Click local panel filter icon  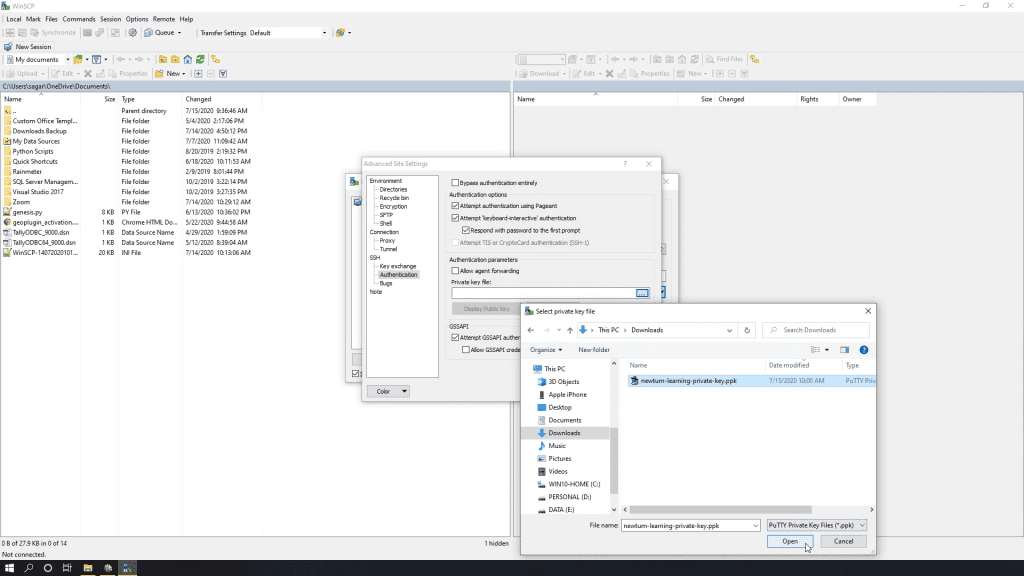pyautogui.click(x=97, y=59)
